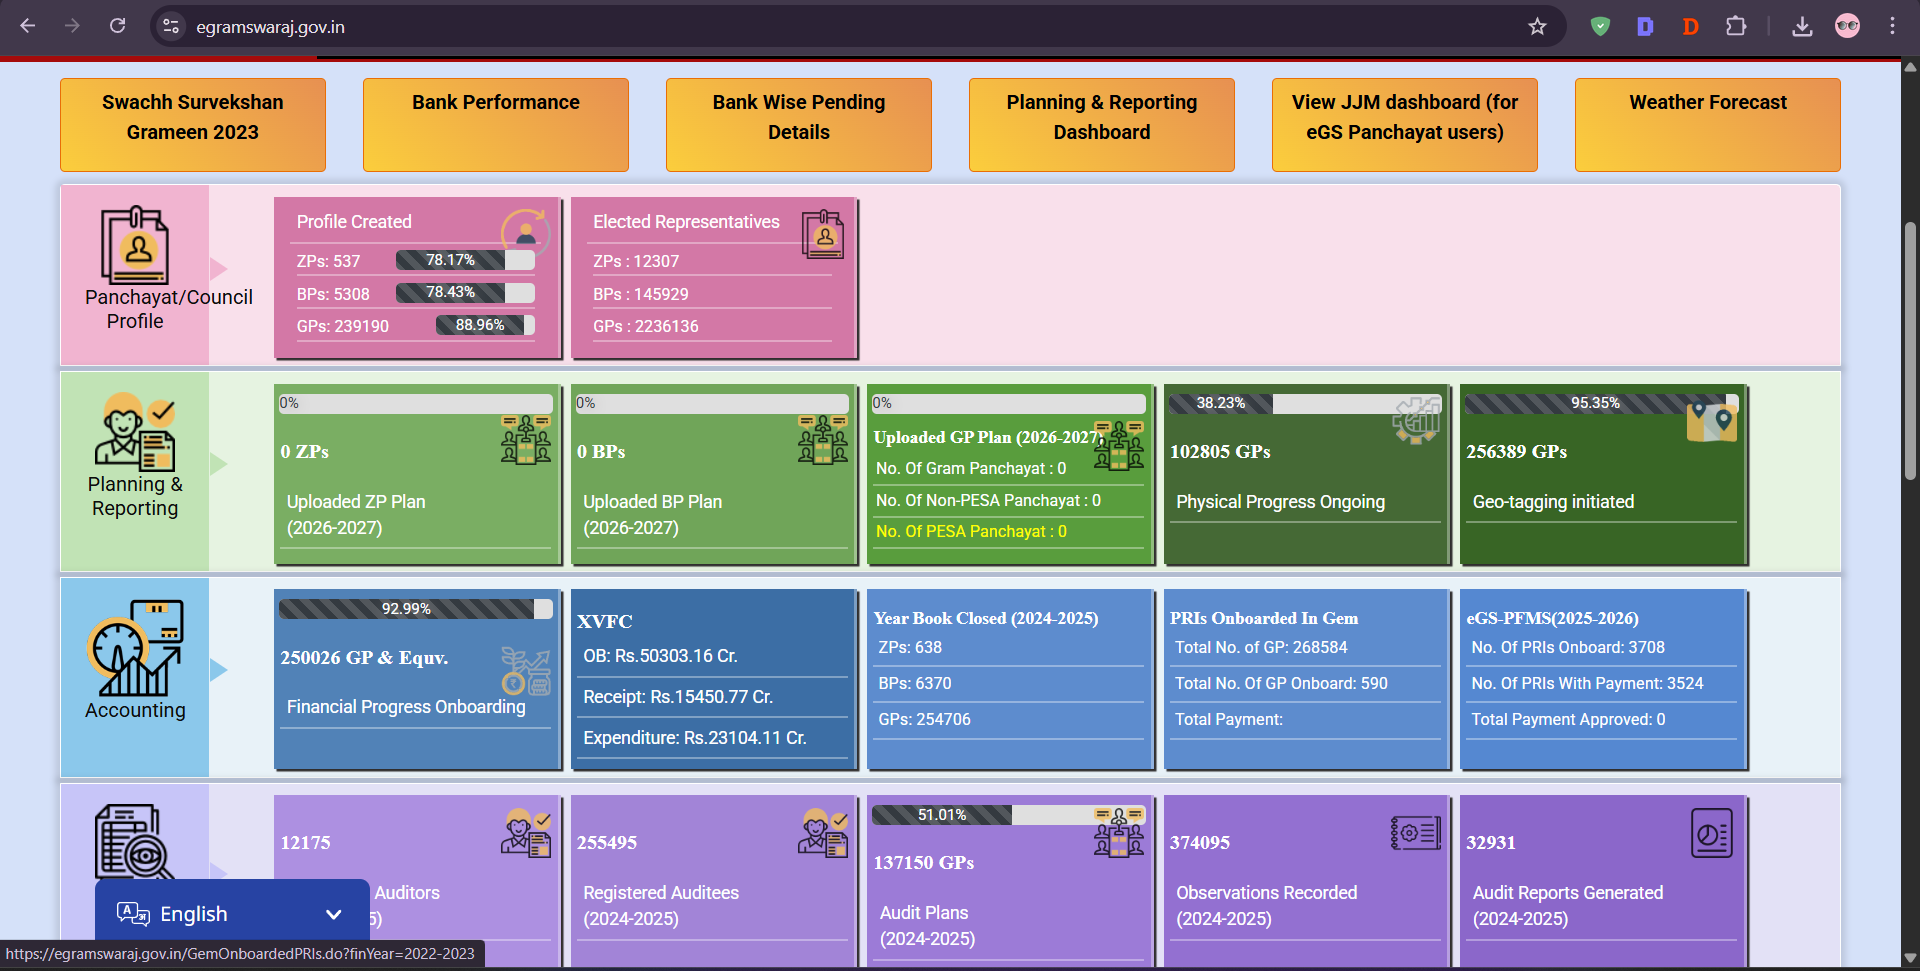Click the Elected Representatives badge icon
1920x971 pixels.
coord(823,234)
